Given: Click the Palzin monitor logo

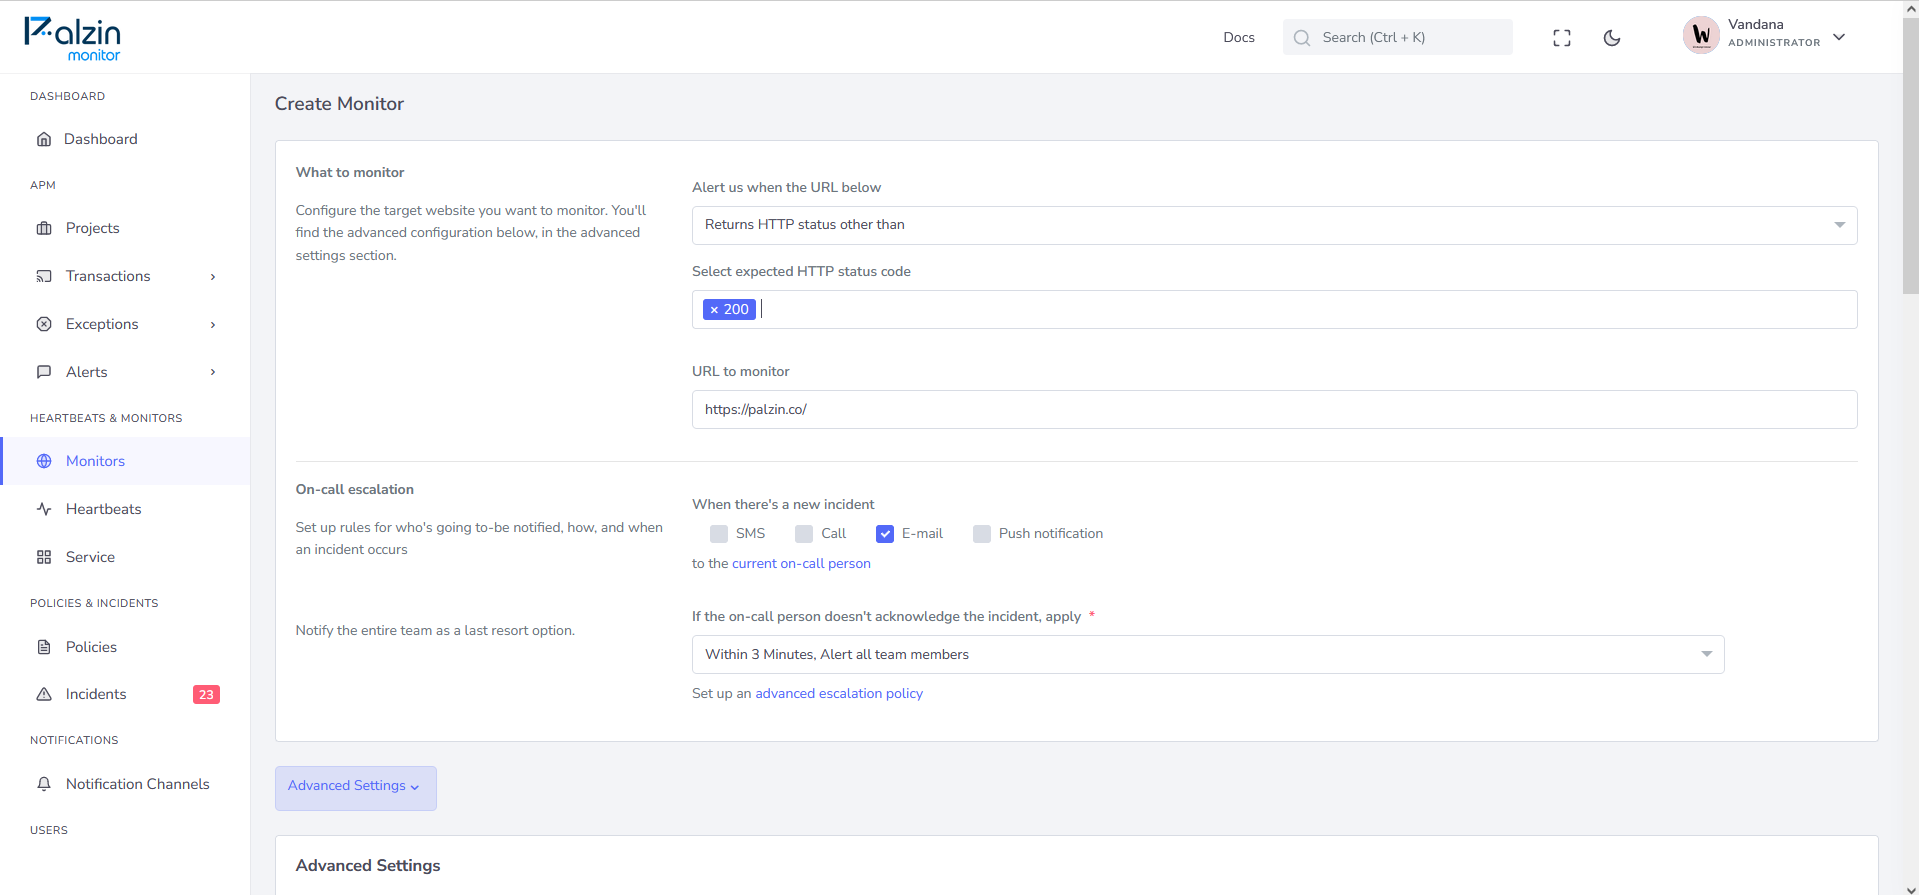Looking at the screenshot, I should [72, 39].
